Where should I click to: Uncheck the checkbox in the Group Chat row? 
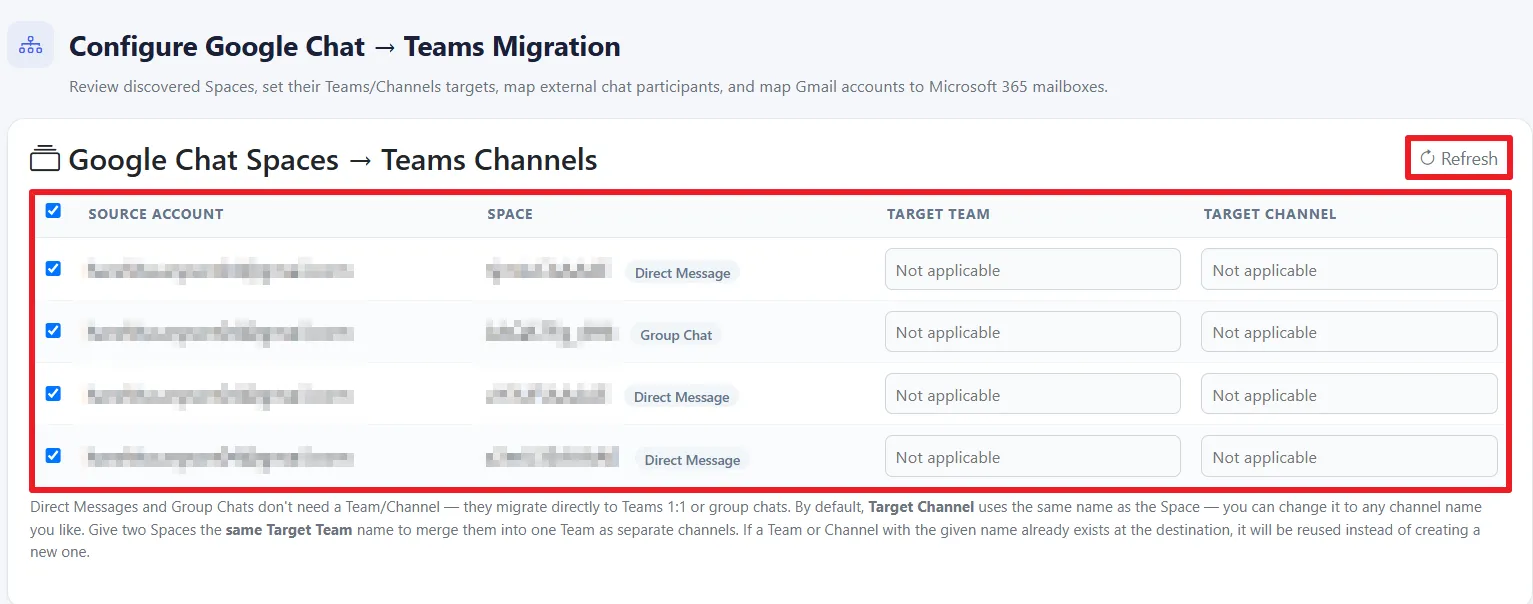tap(53, 331)
